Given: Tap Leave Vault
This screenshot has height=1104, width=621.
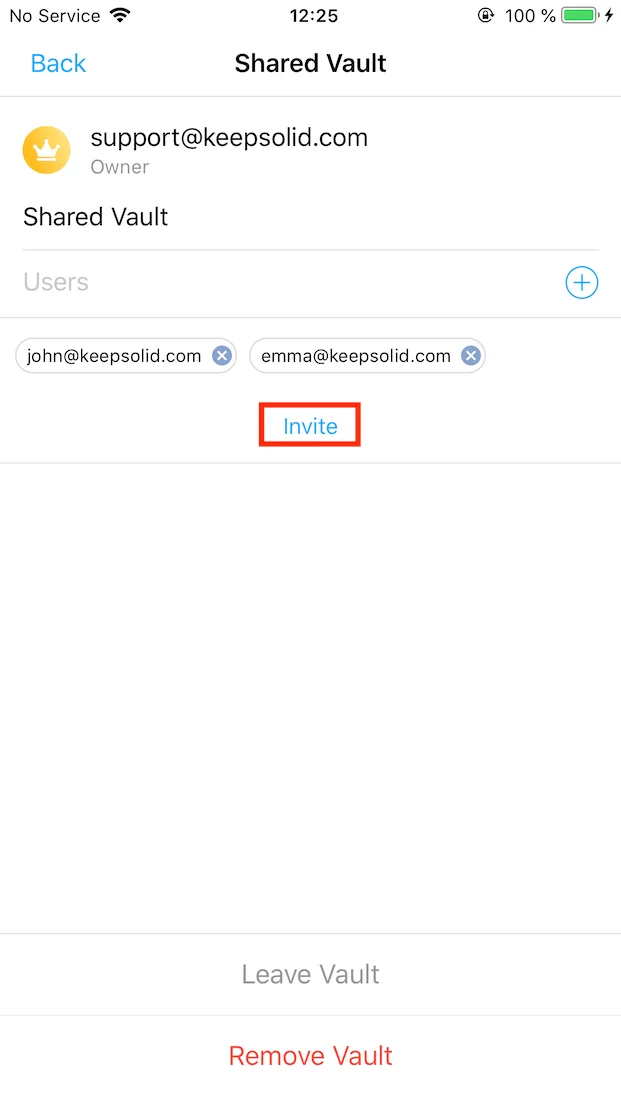Looking at the screenshot, I should click(310, 974).
